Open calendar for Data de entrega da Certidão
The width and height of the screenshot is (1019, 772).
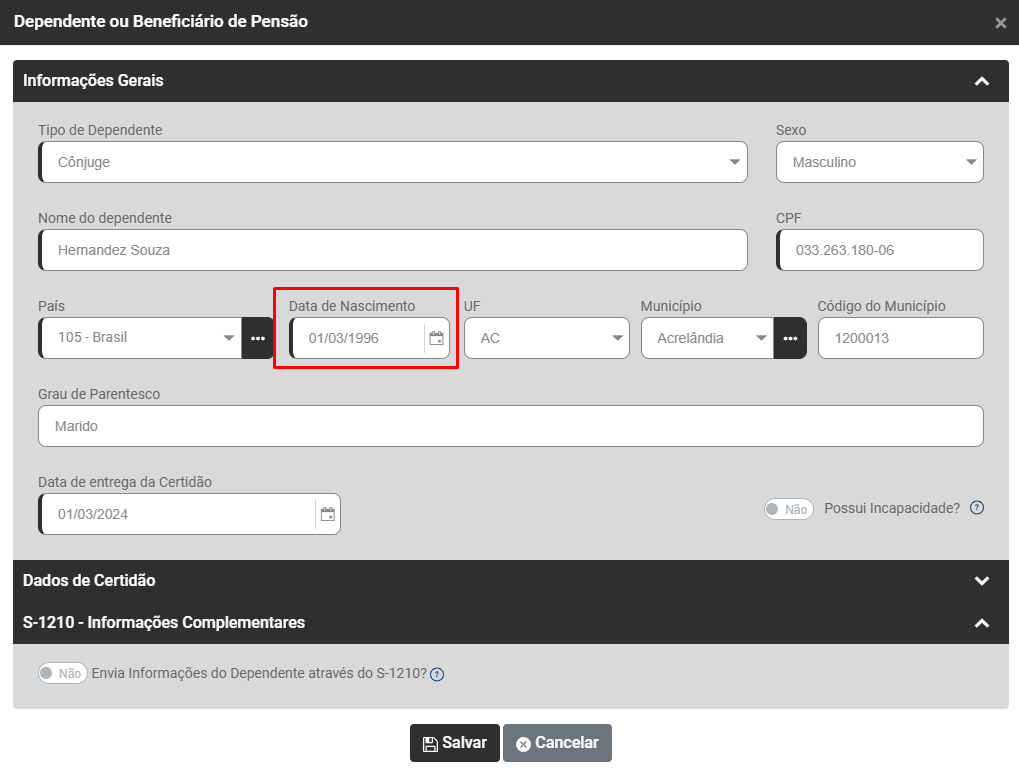point(327,514)
